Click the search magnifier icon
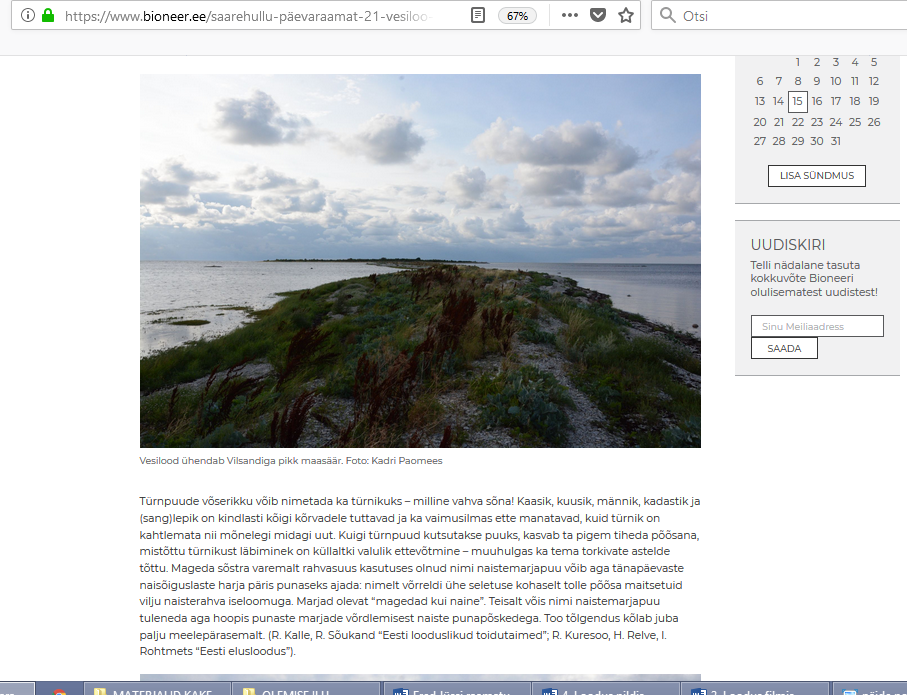The width and height of the screenshot is (907, 695). (x=668, y=16)
